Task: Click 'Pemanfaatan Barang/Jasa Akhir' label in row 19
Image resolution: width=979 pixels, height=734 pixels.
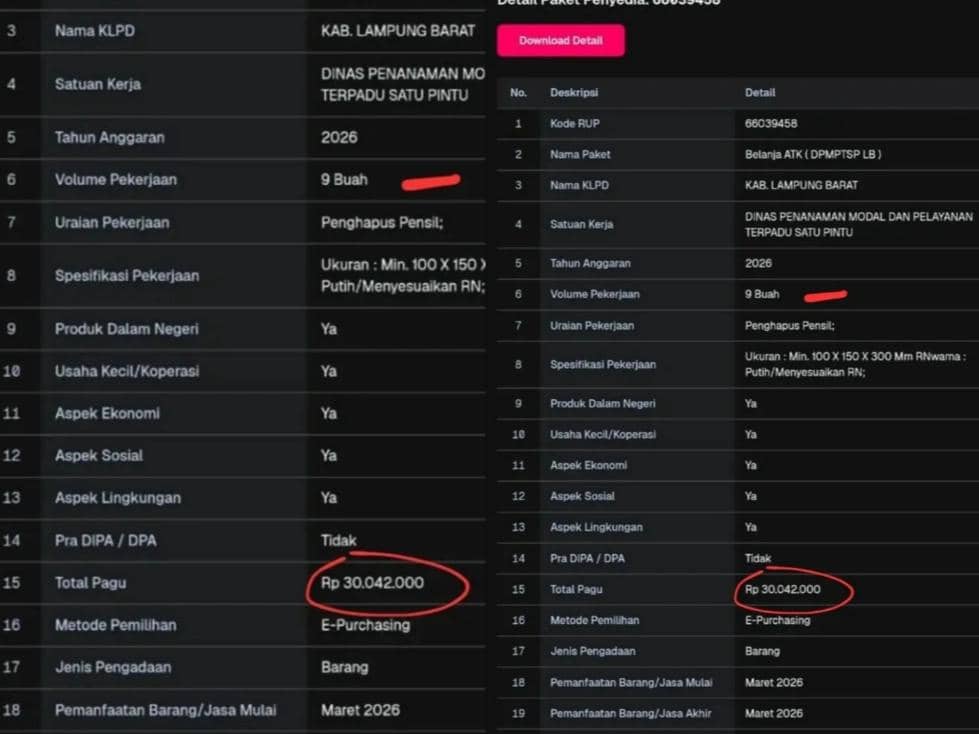Action: click(631, 713)
